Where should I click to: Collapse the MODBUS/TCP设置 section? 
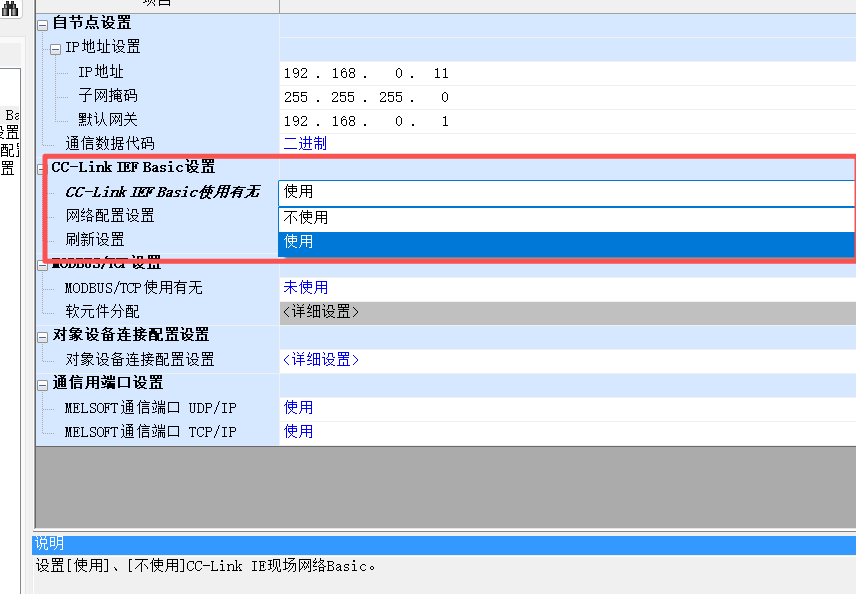[43, 266]
